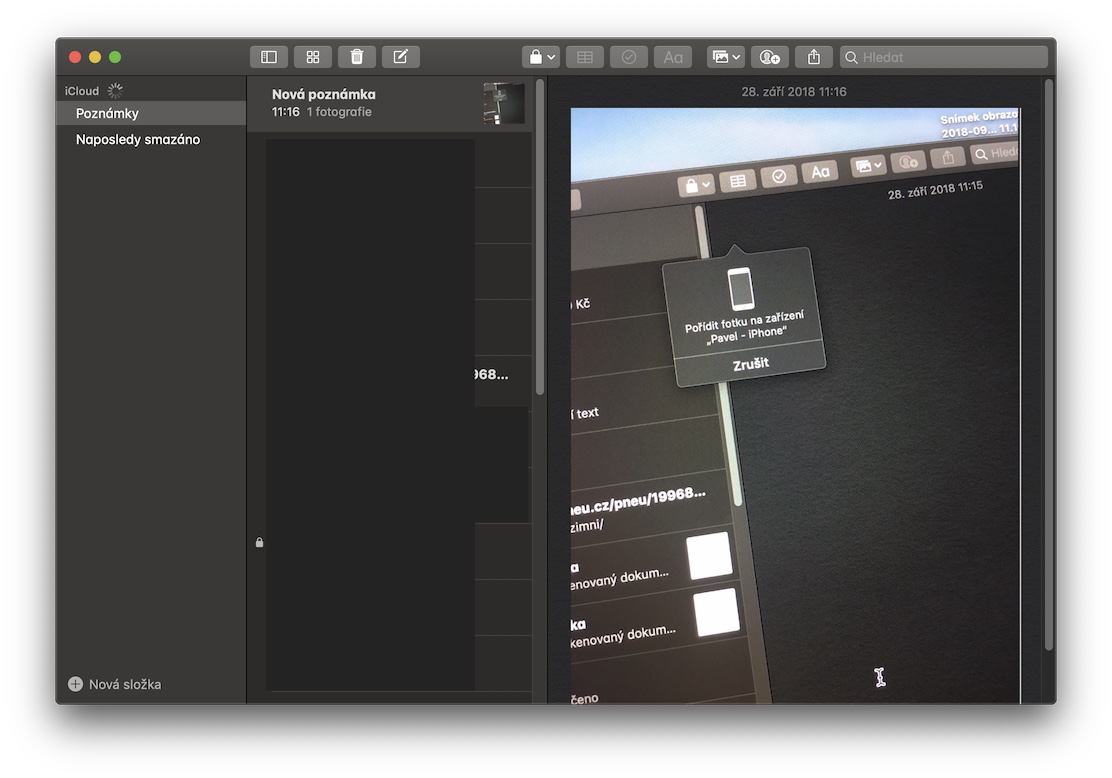Add people to this note
Image resolution: width=1112 pixels, height=778 pixels.
point(769,57)
